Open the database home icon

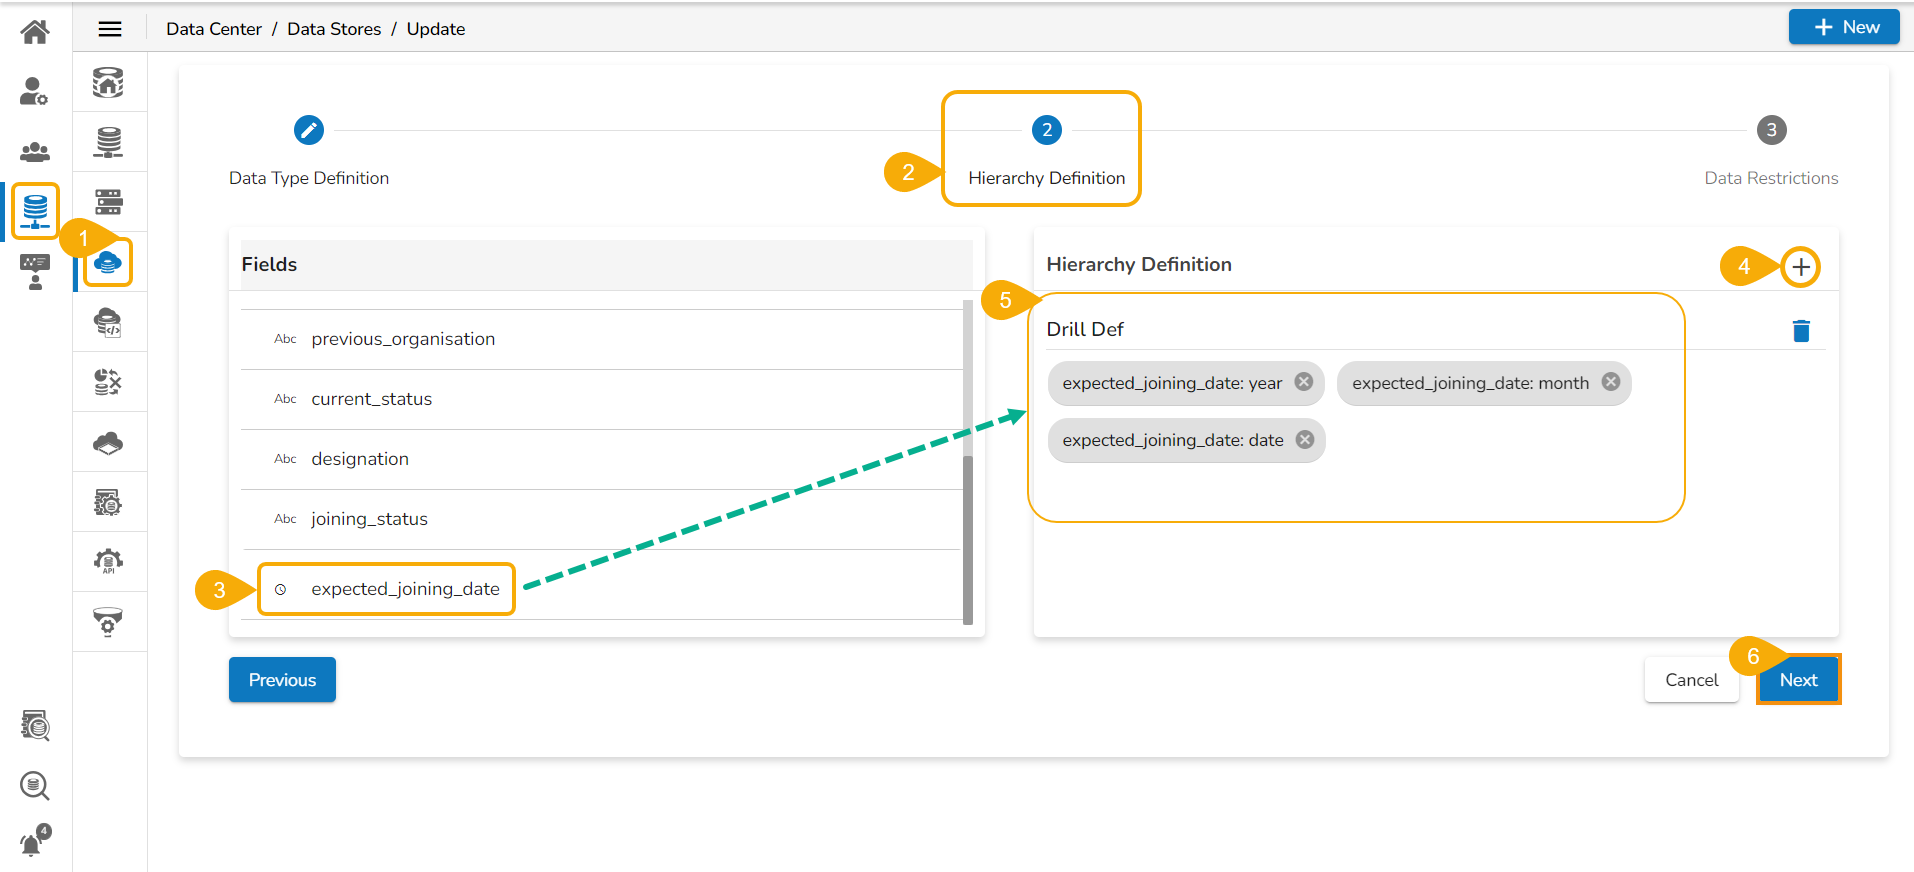(108, 82)
